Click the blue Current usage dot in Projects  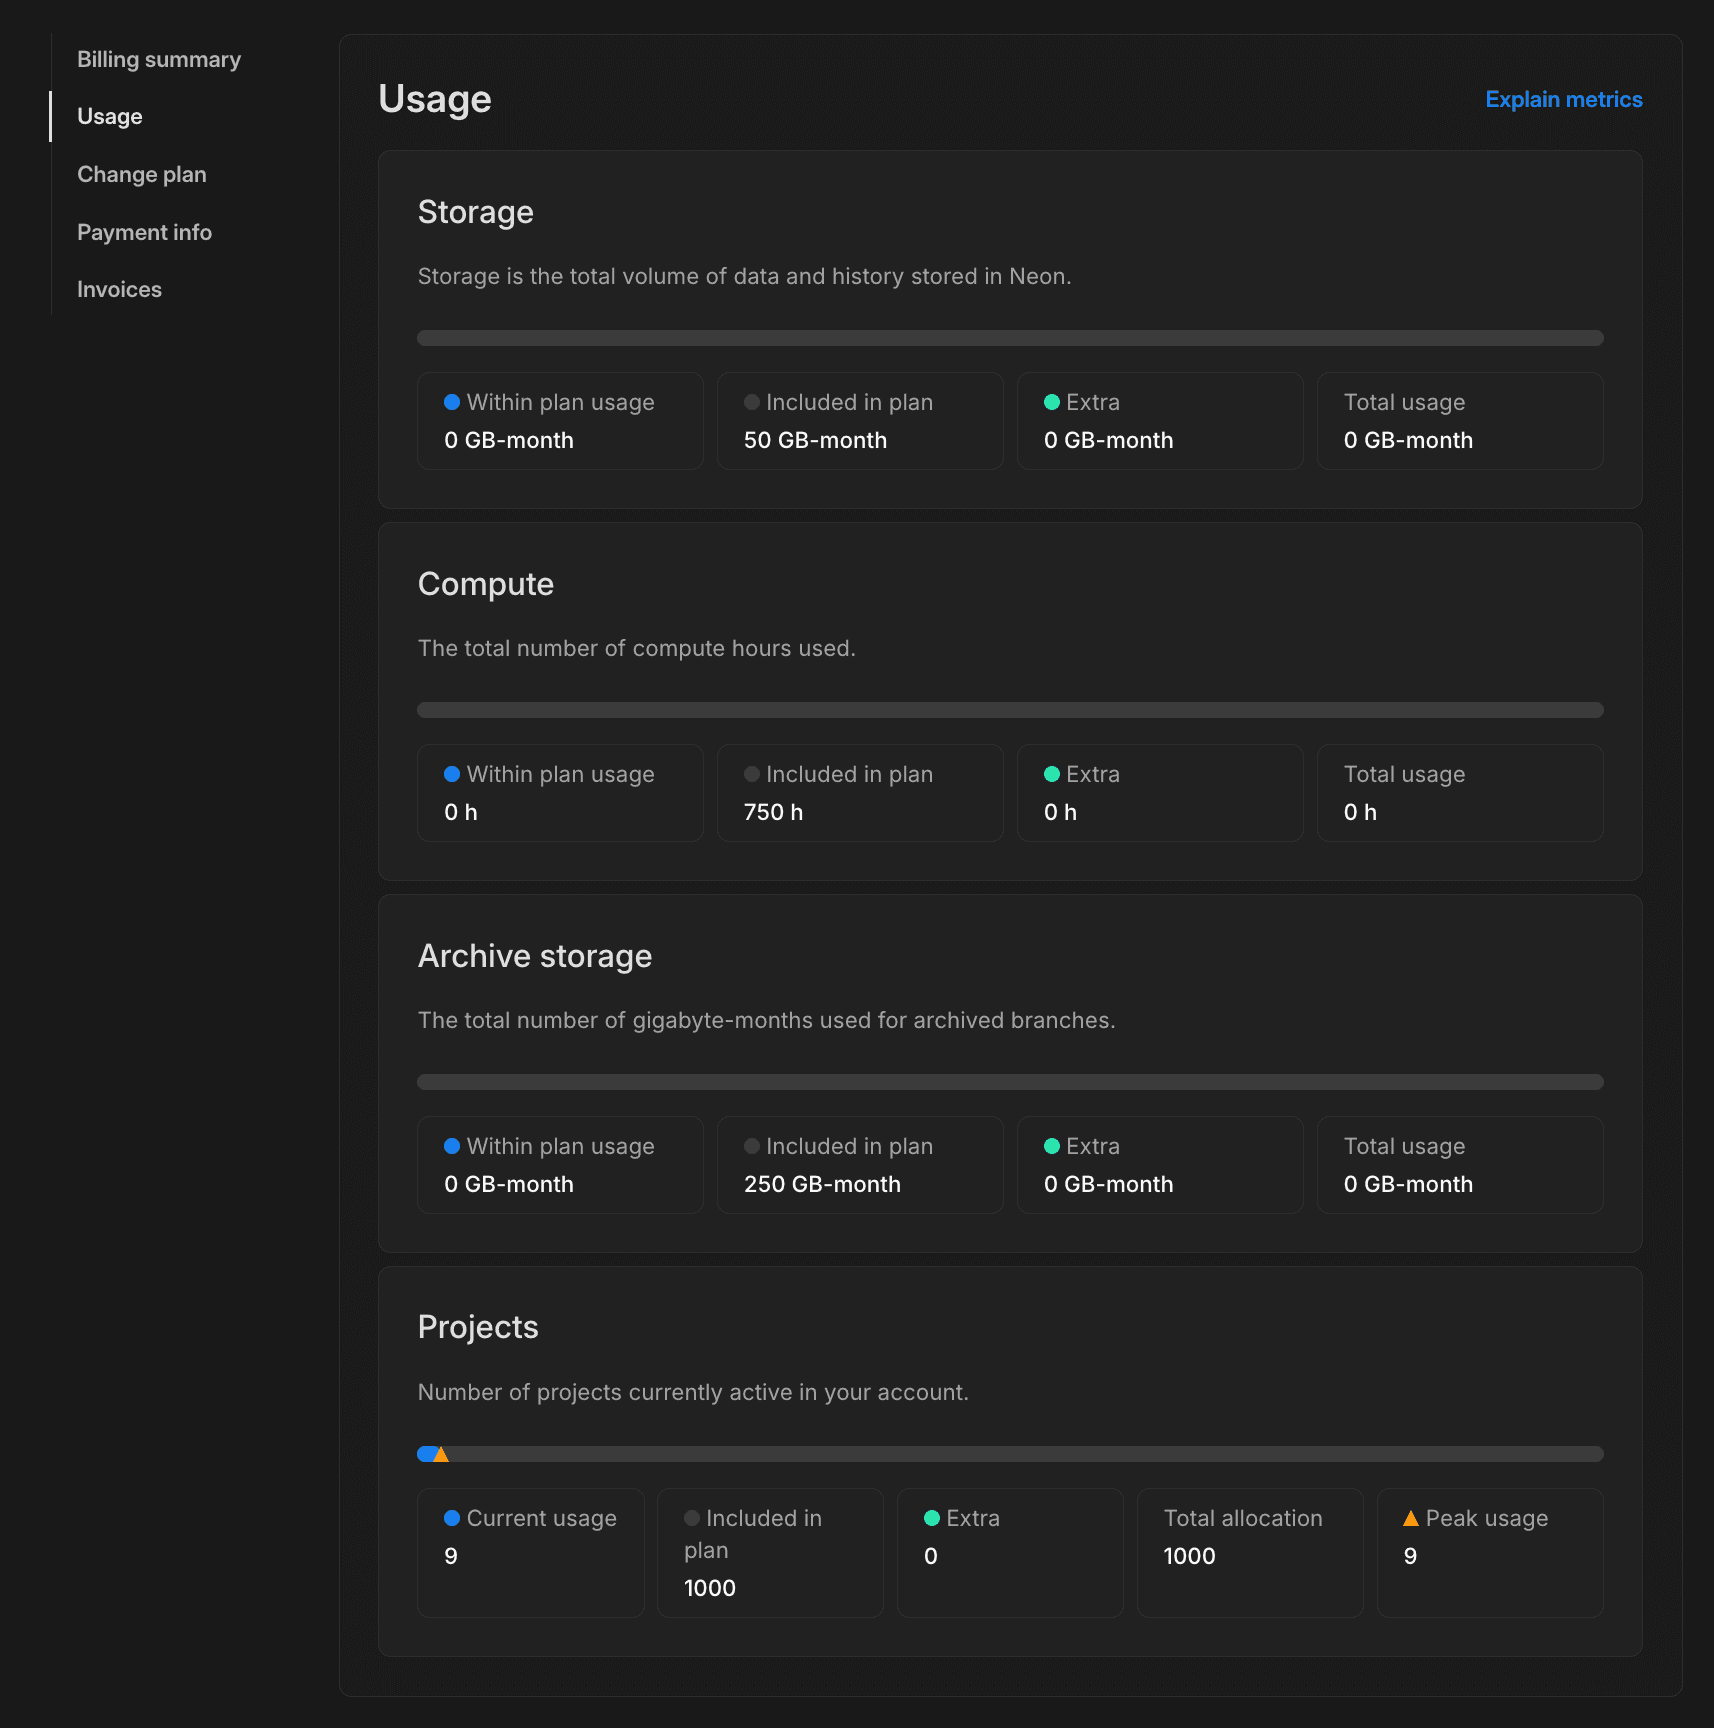(453, 1518)
